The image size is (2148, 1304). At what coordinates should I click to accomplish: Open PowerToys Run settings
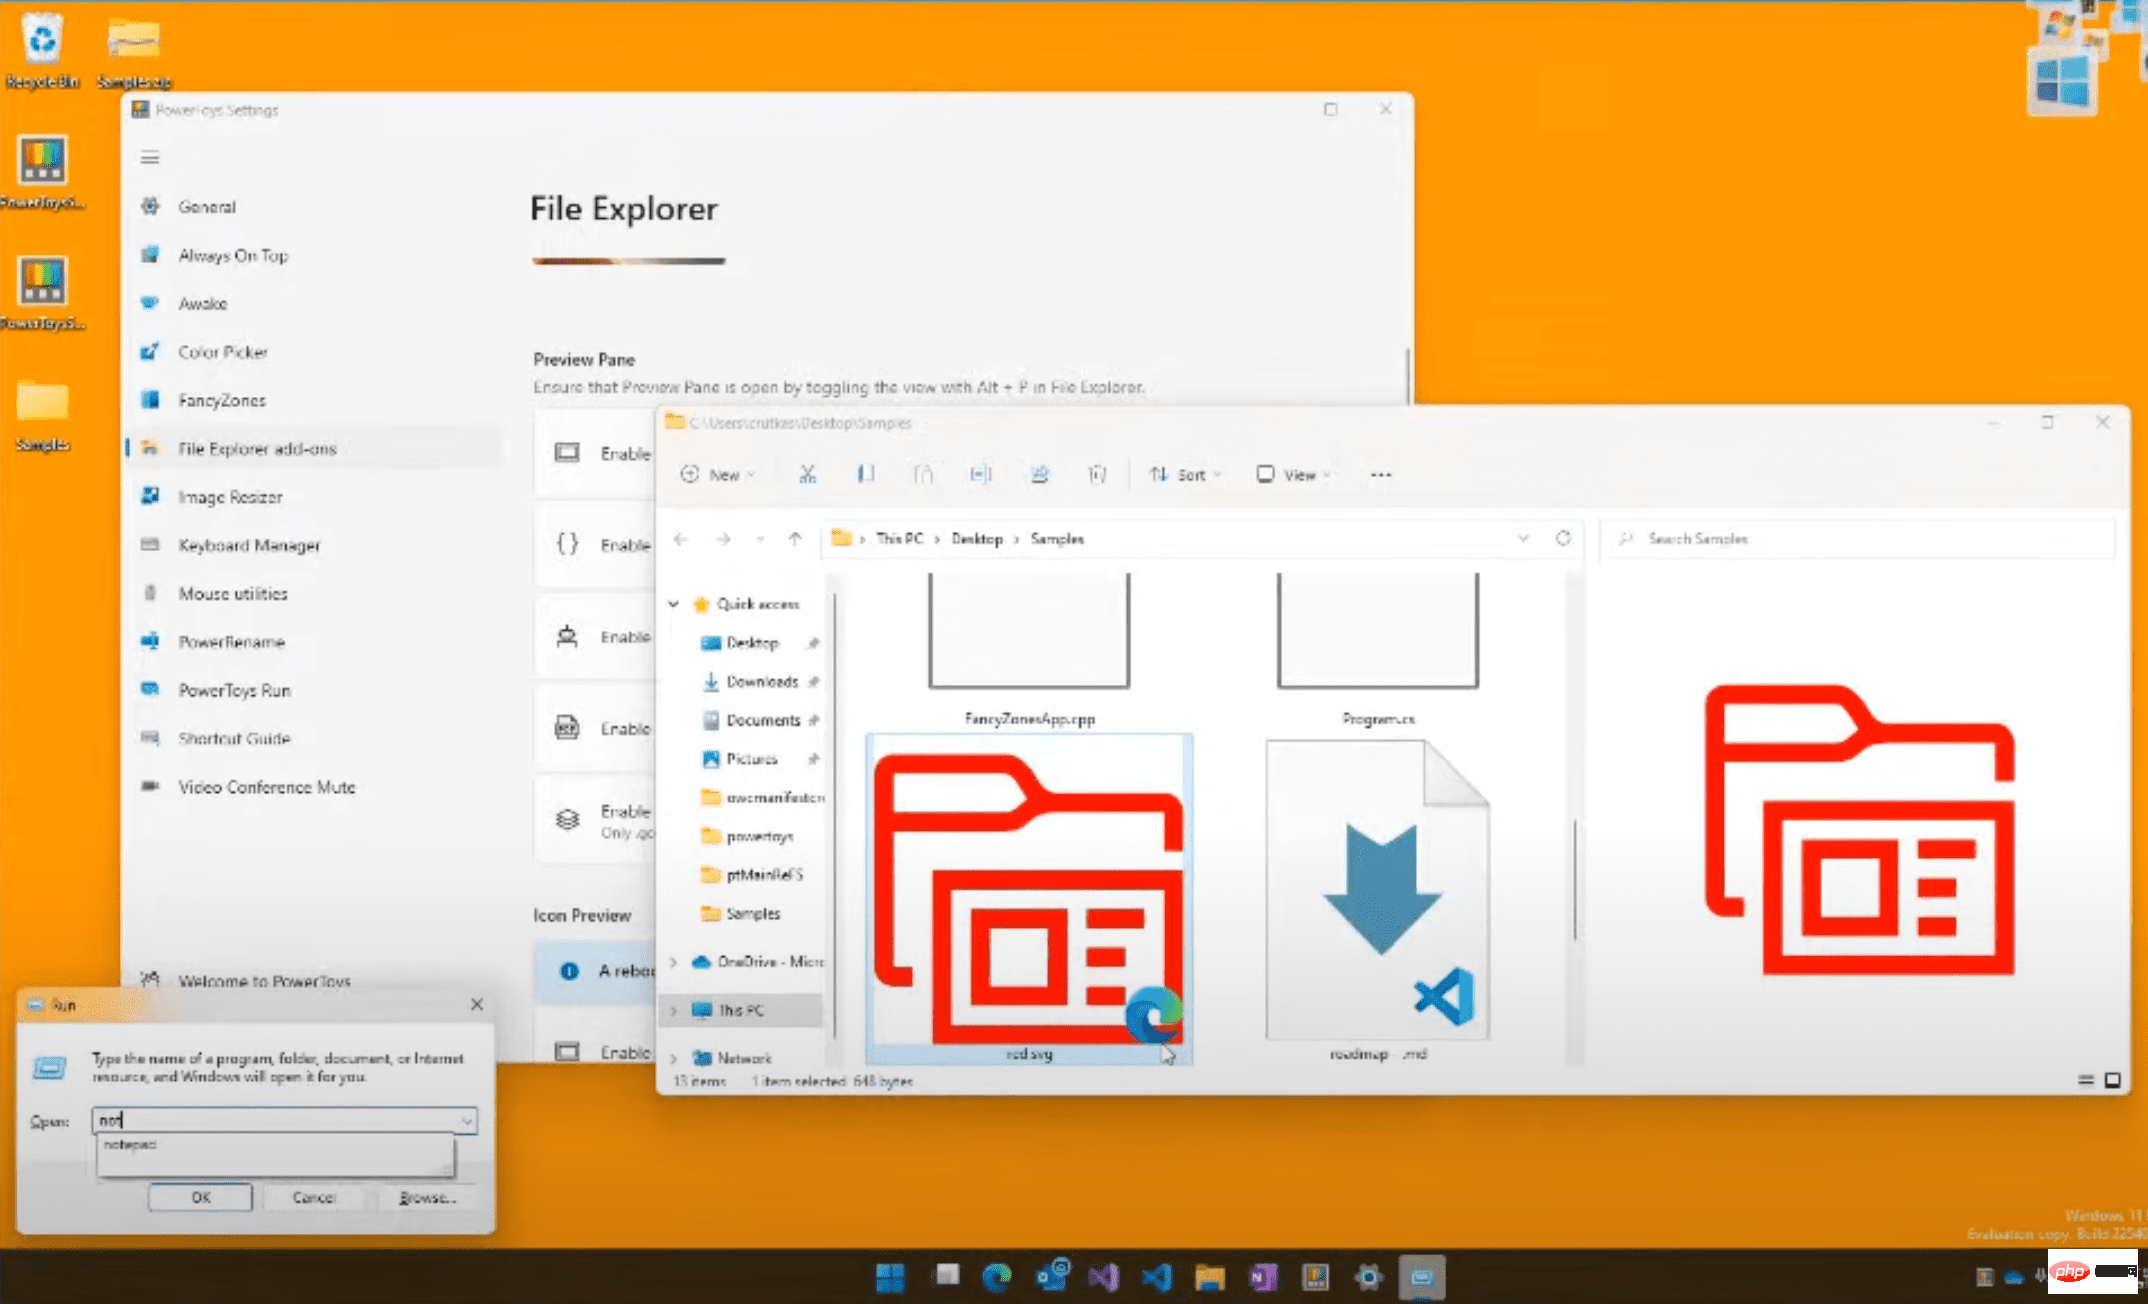(233, 690)
